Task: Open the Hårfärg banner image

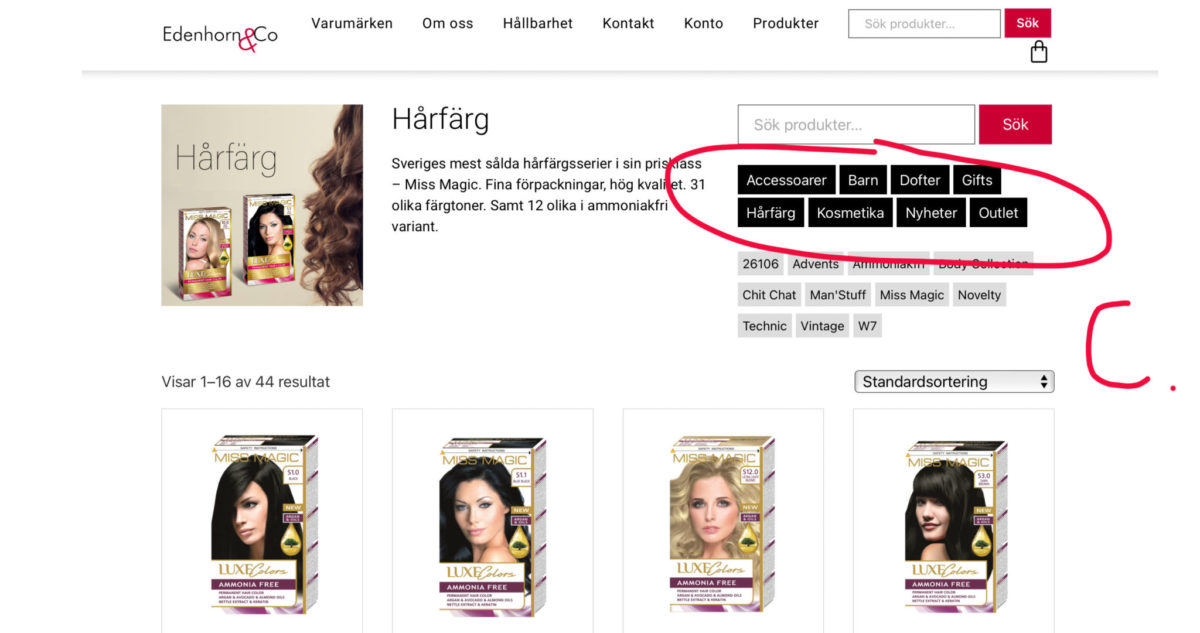Action: (x=262, y=205)
